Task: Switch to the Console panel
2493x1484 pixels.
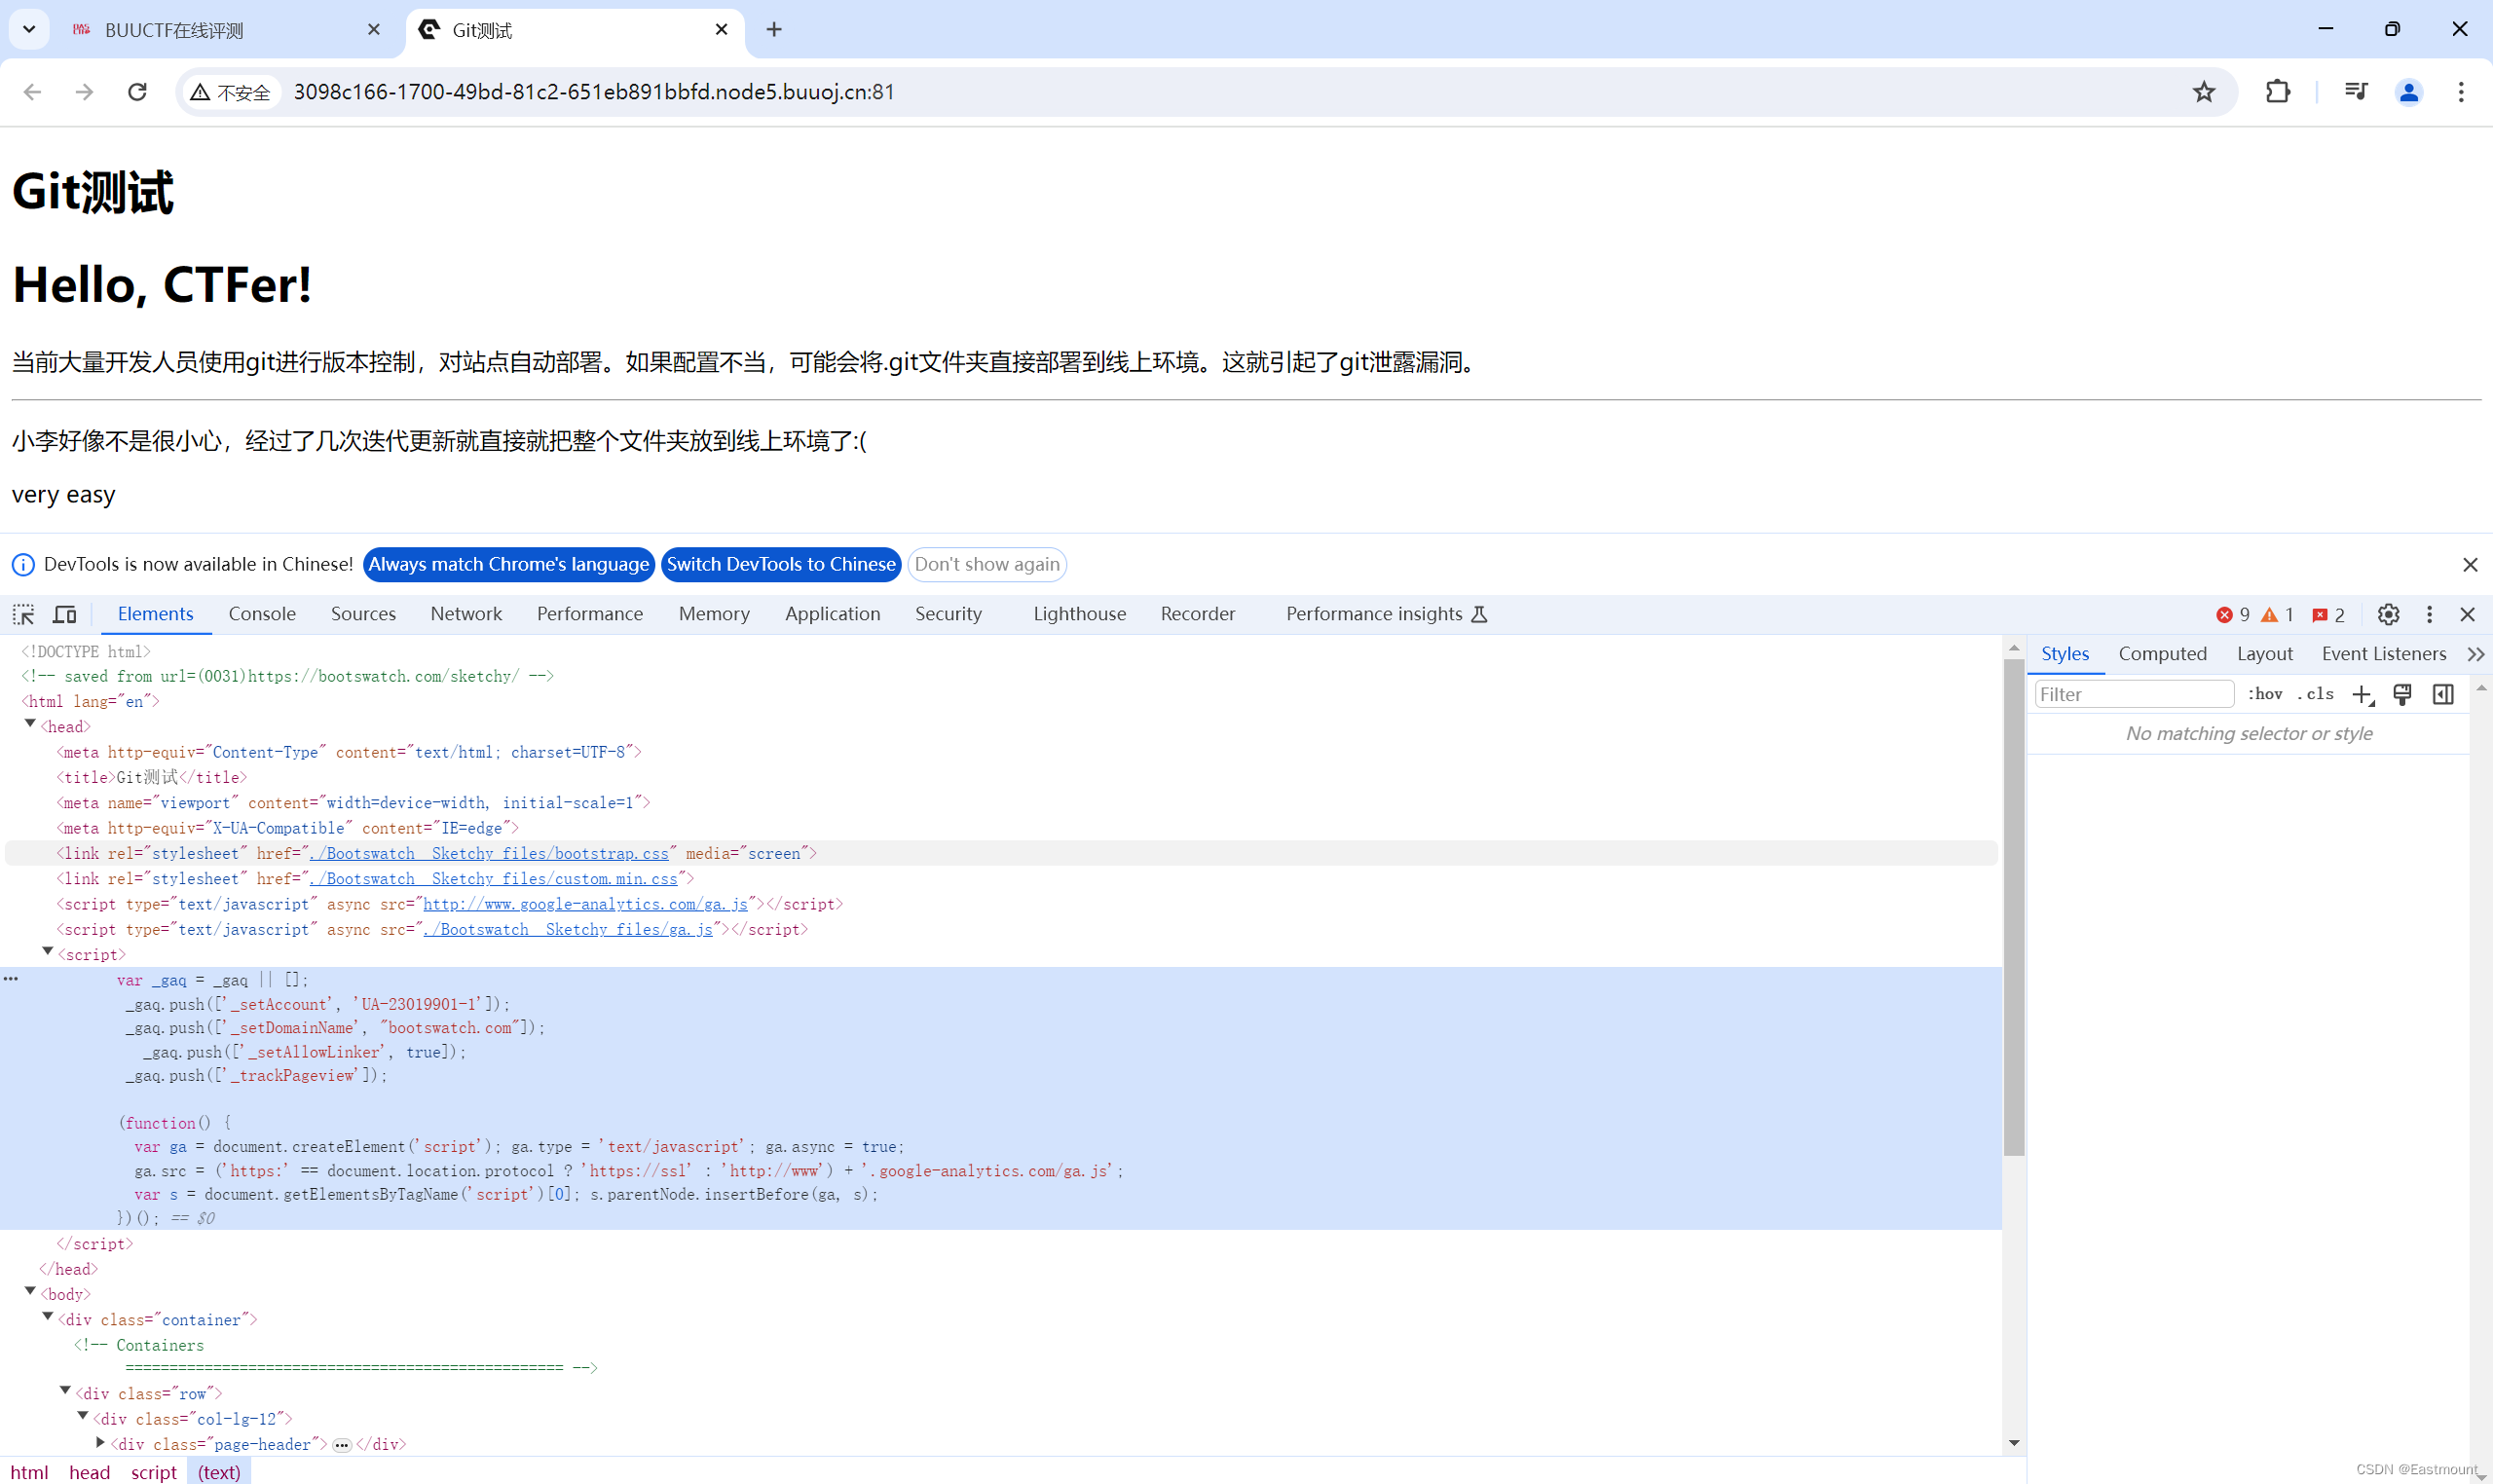Action: click(262, 614)
